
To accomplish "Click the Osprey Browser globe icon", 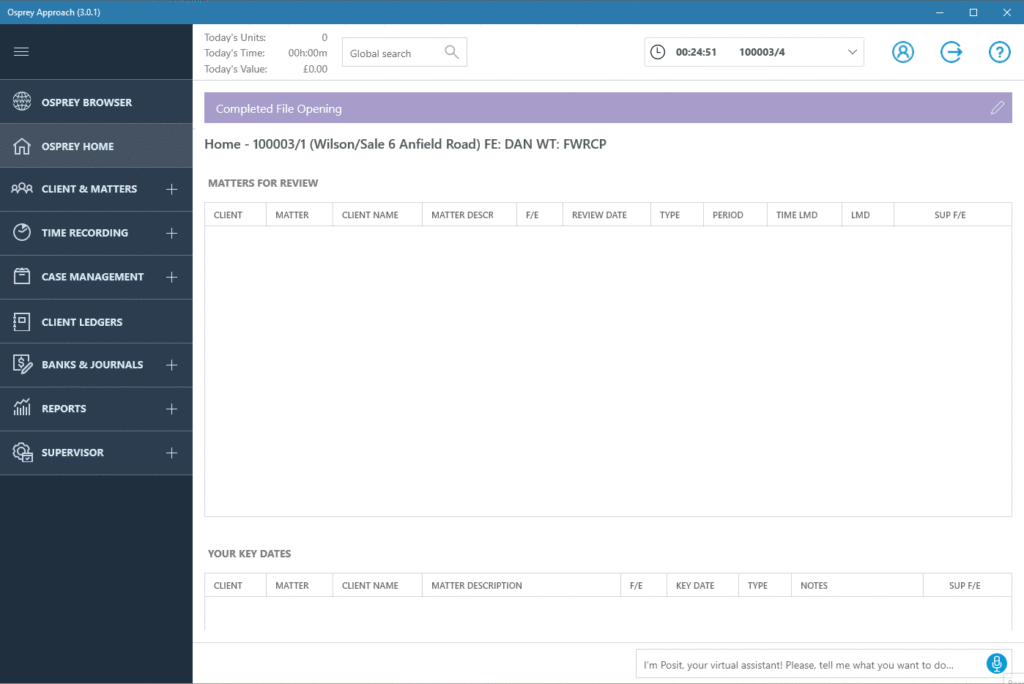I will point(22,101).
